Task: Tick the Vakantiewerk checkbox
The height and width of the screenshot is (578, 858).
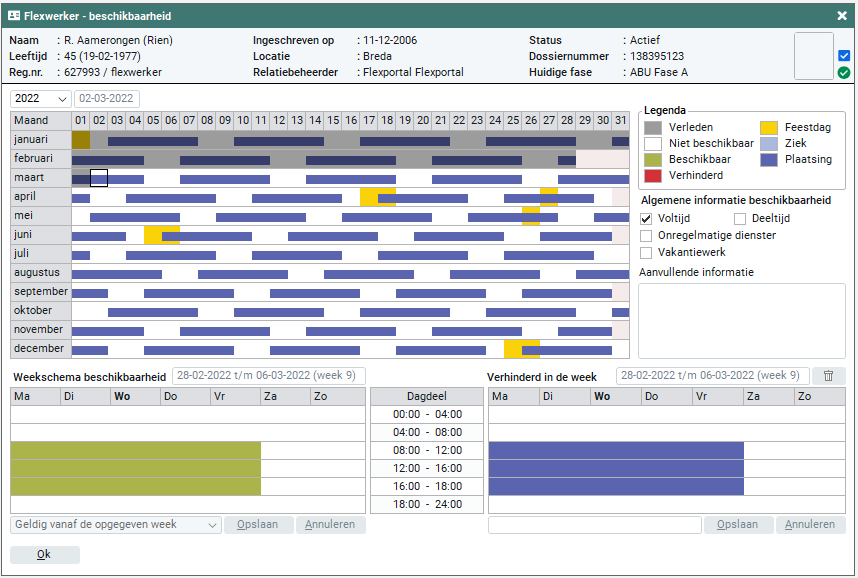Action: tap(646, 253)
